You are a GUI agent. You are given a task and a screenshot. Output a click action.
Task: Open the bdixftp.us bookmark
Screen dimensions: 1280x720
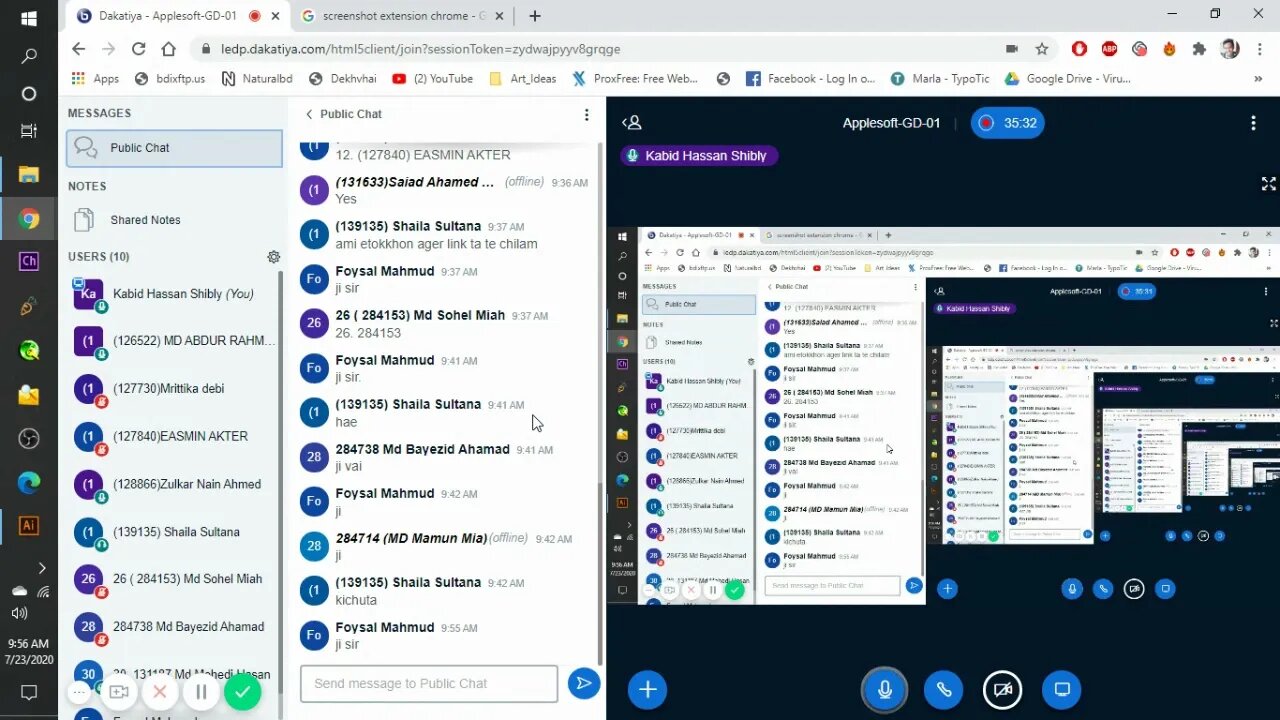pos(170,78)
